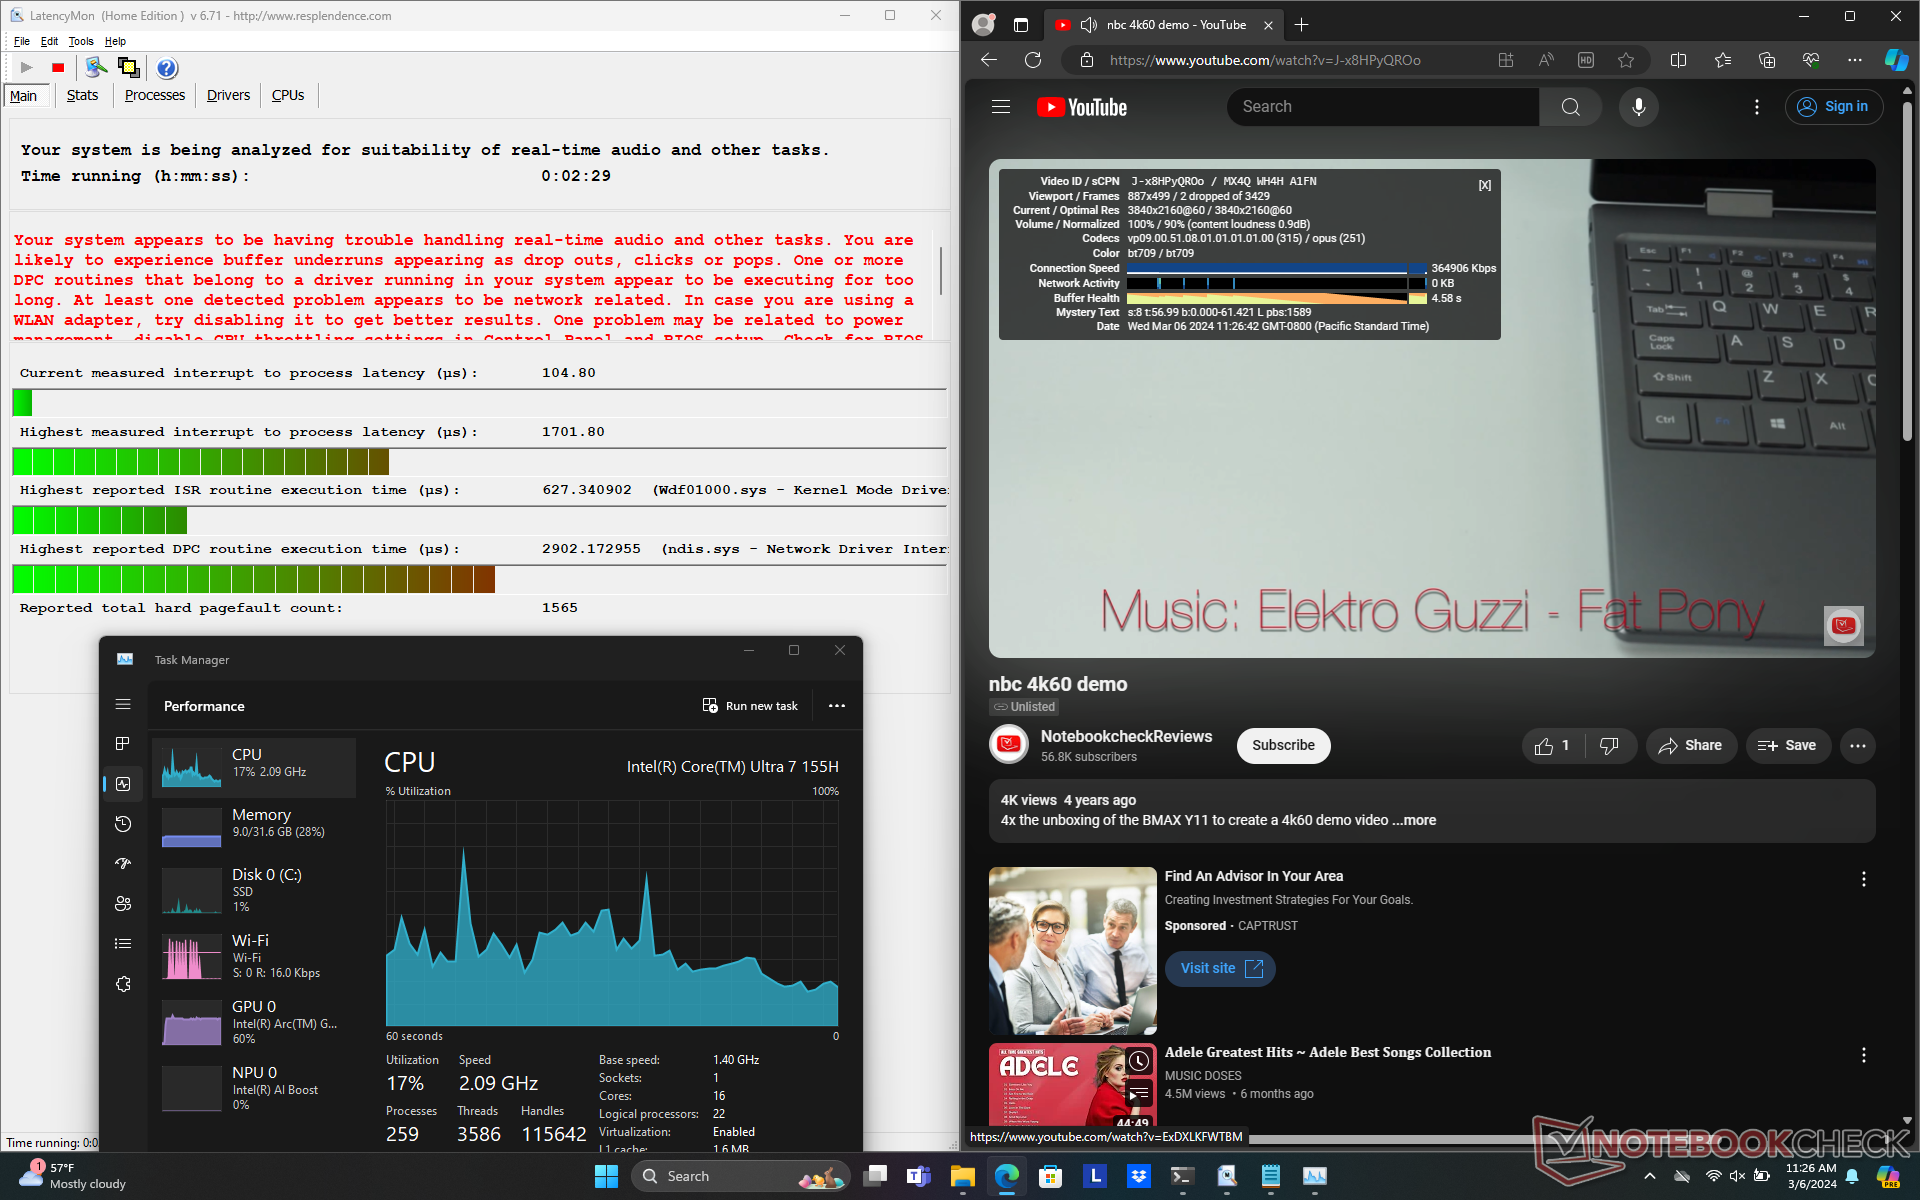Expand video description with ...more
Viewport: 1920px width, 1200px height.
tap(1414, 820)
